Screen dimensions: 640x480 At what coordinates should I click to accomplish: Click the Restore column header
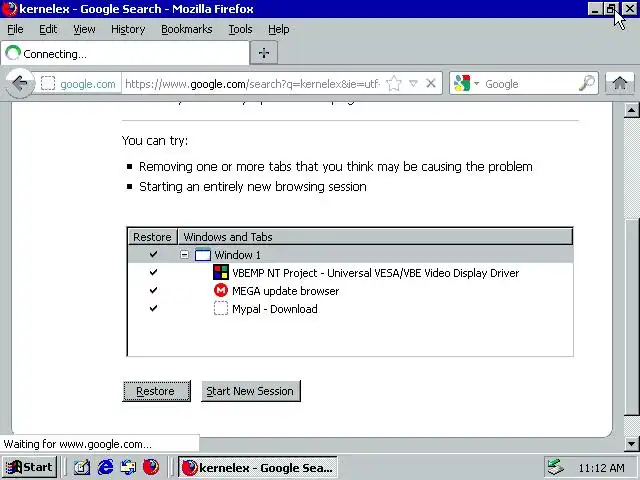[152, 237]
